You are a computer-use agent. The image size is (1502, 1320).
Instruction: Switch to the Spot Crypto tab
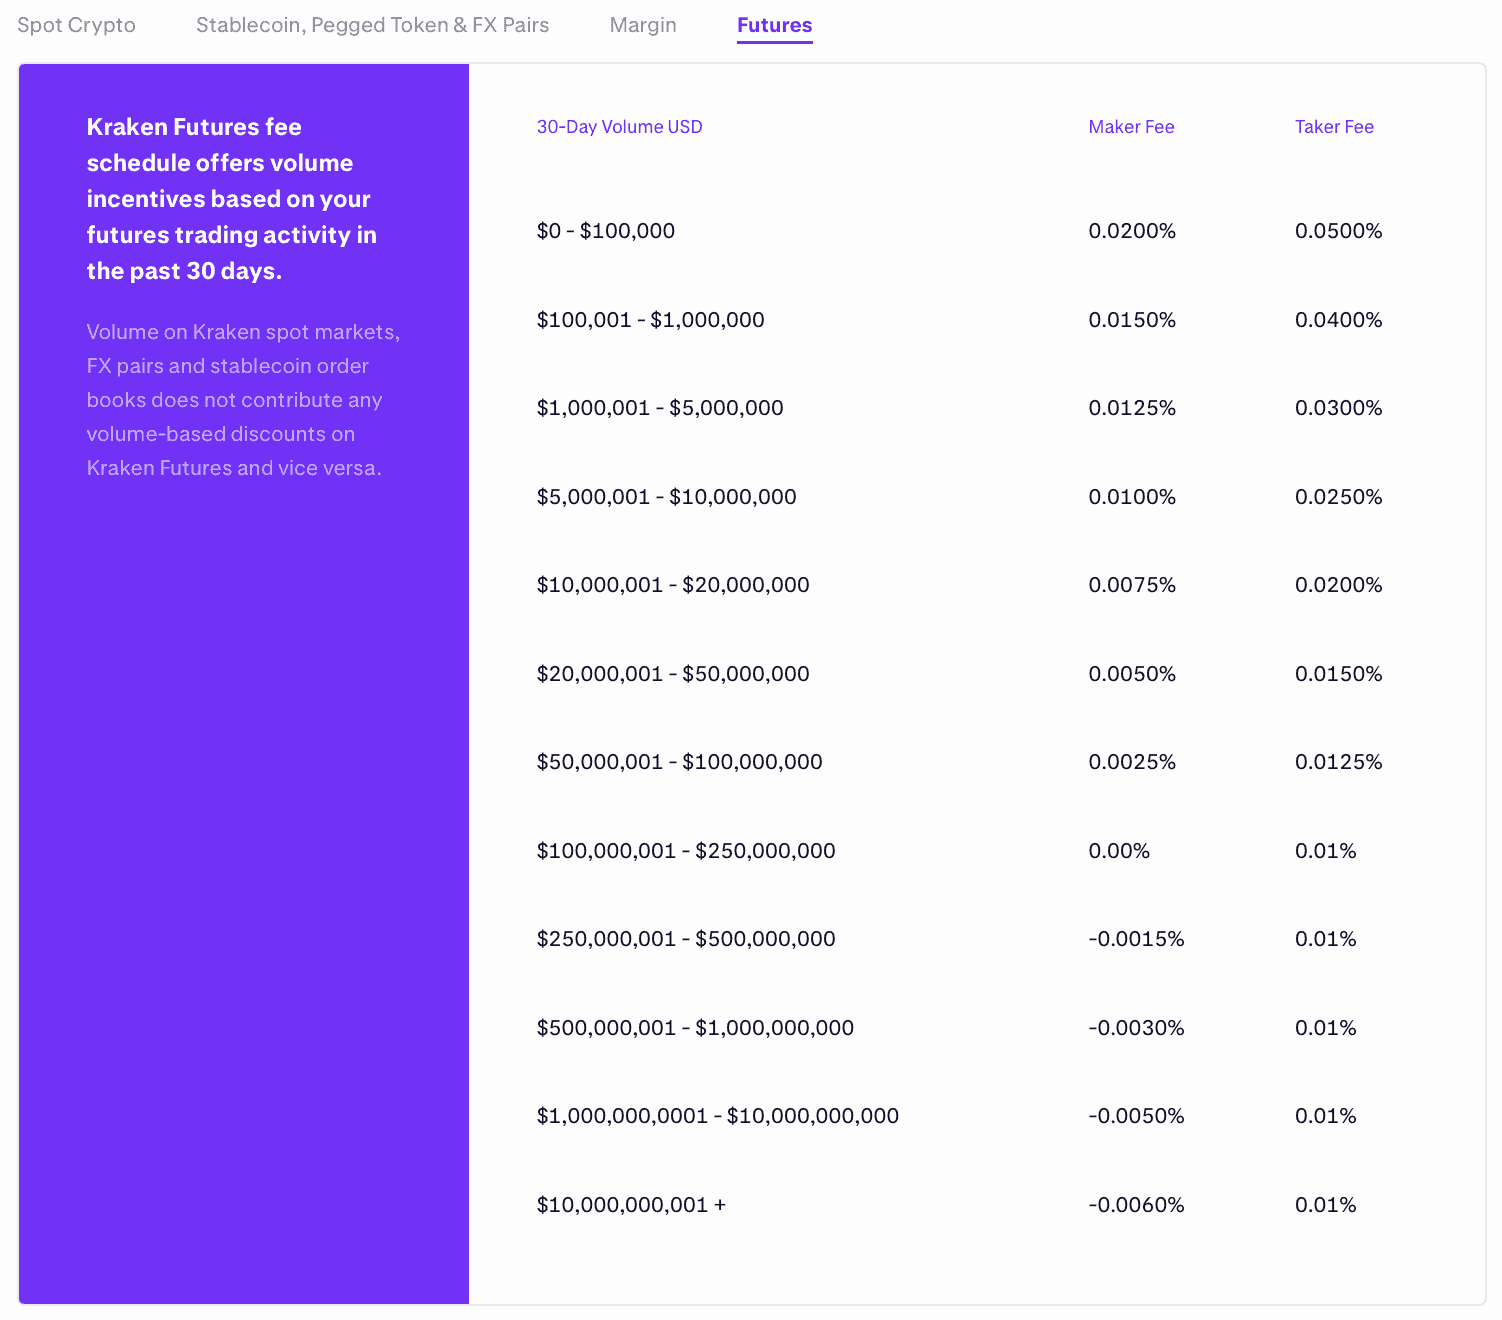75,25
